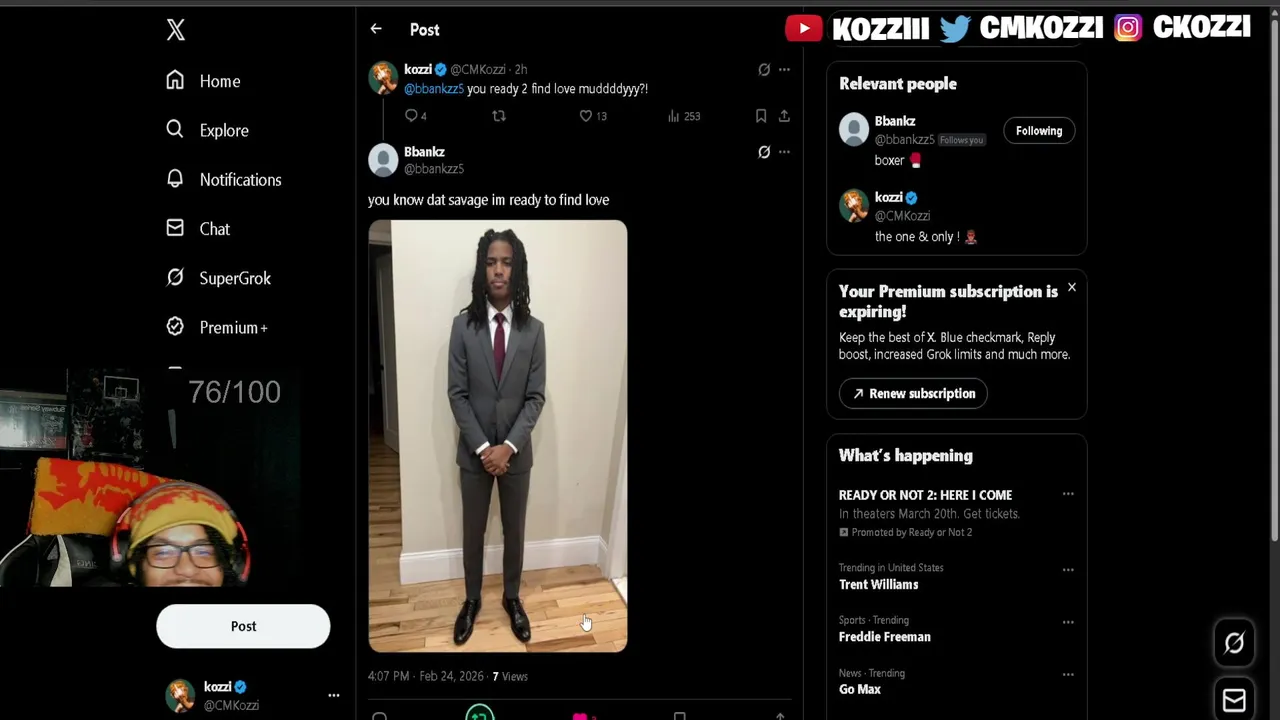
Task: Click the X logo icon
Action: (x=176, y=30)
